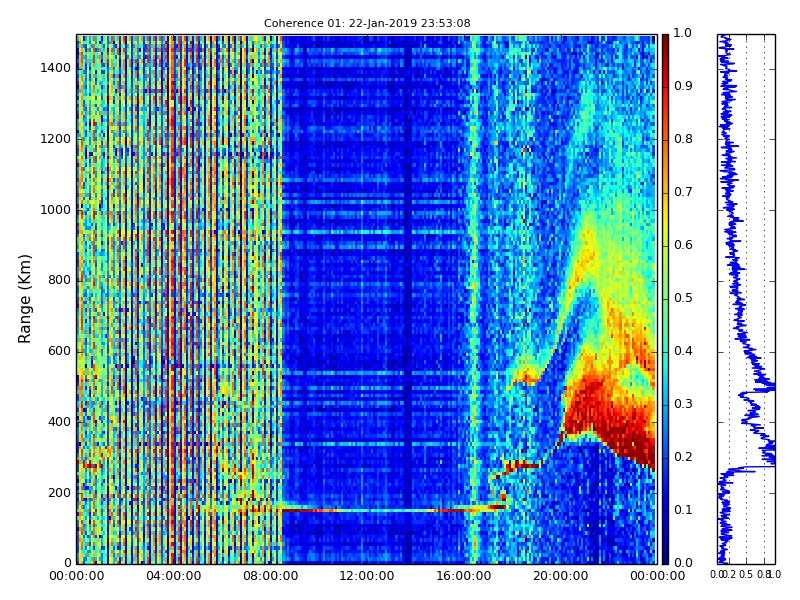The width and height of the screenshot is (800, 600).
Task: Click the 20:00:00 time axis label
Action: click(561, 576)
